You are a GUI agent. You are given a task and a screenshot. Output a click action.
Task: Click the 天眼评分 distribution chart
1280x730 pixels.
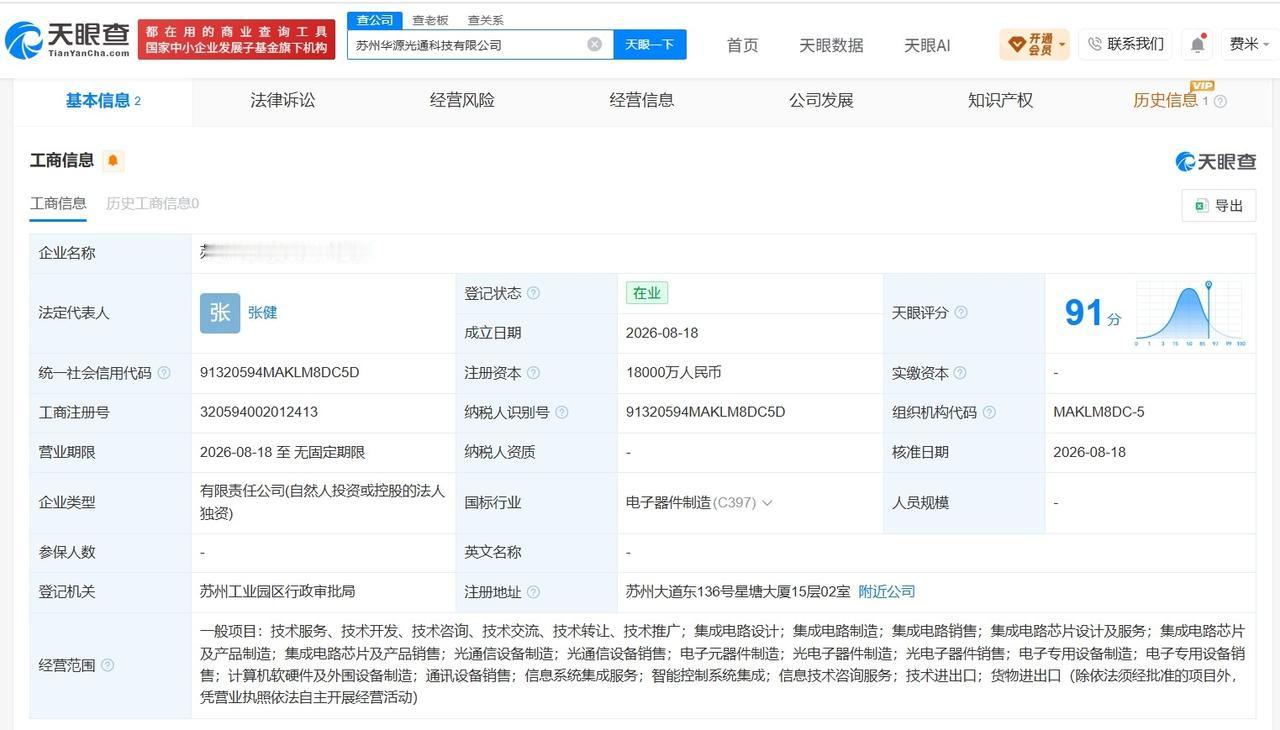click(x=1190, y=313)
